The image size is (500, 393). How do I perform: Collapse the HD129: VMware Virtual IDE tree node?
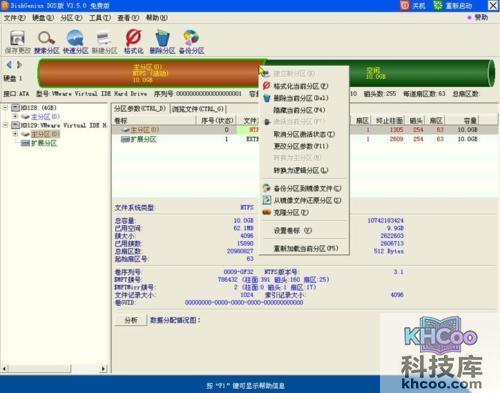click(5, 125)
